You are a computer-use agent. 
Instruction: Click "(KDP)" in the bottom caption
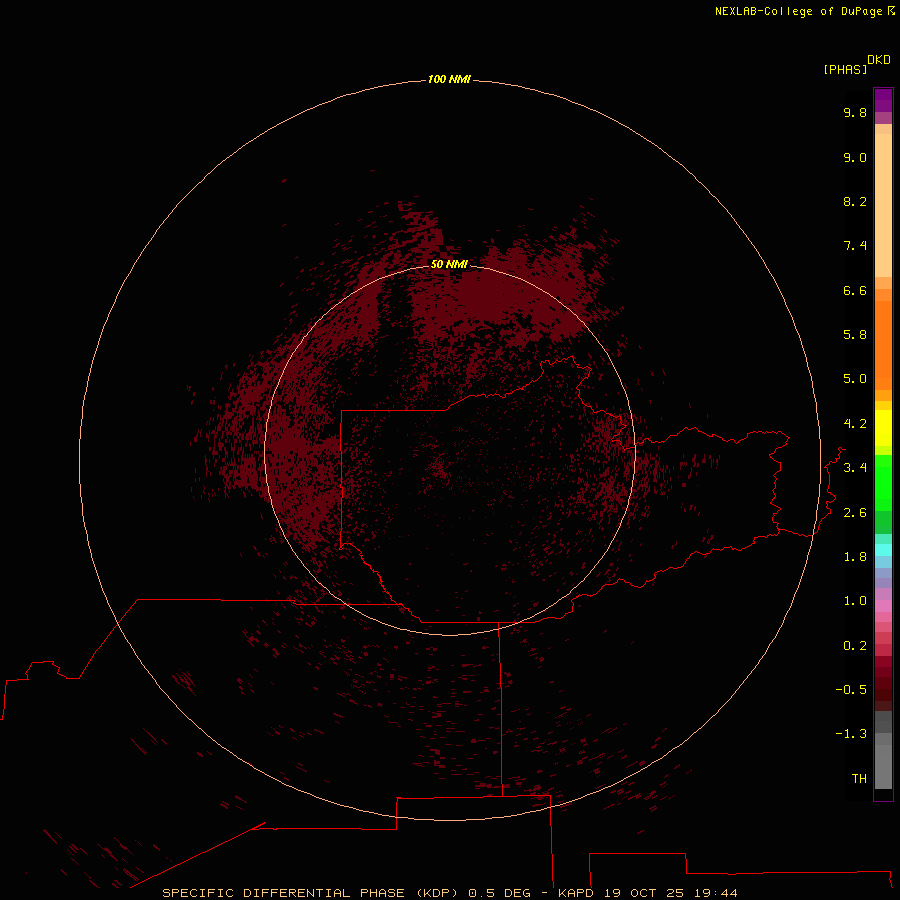tap(437, 893)
